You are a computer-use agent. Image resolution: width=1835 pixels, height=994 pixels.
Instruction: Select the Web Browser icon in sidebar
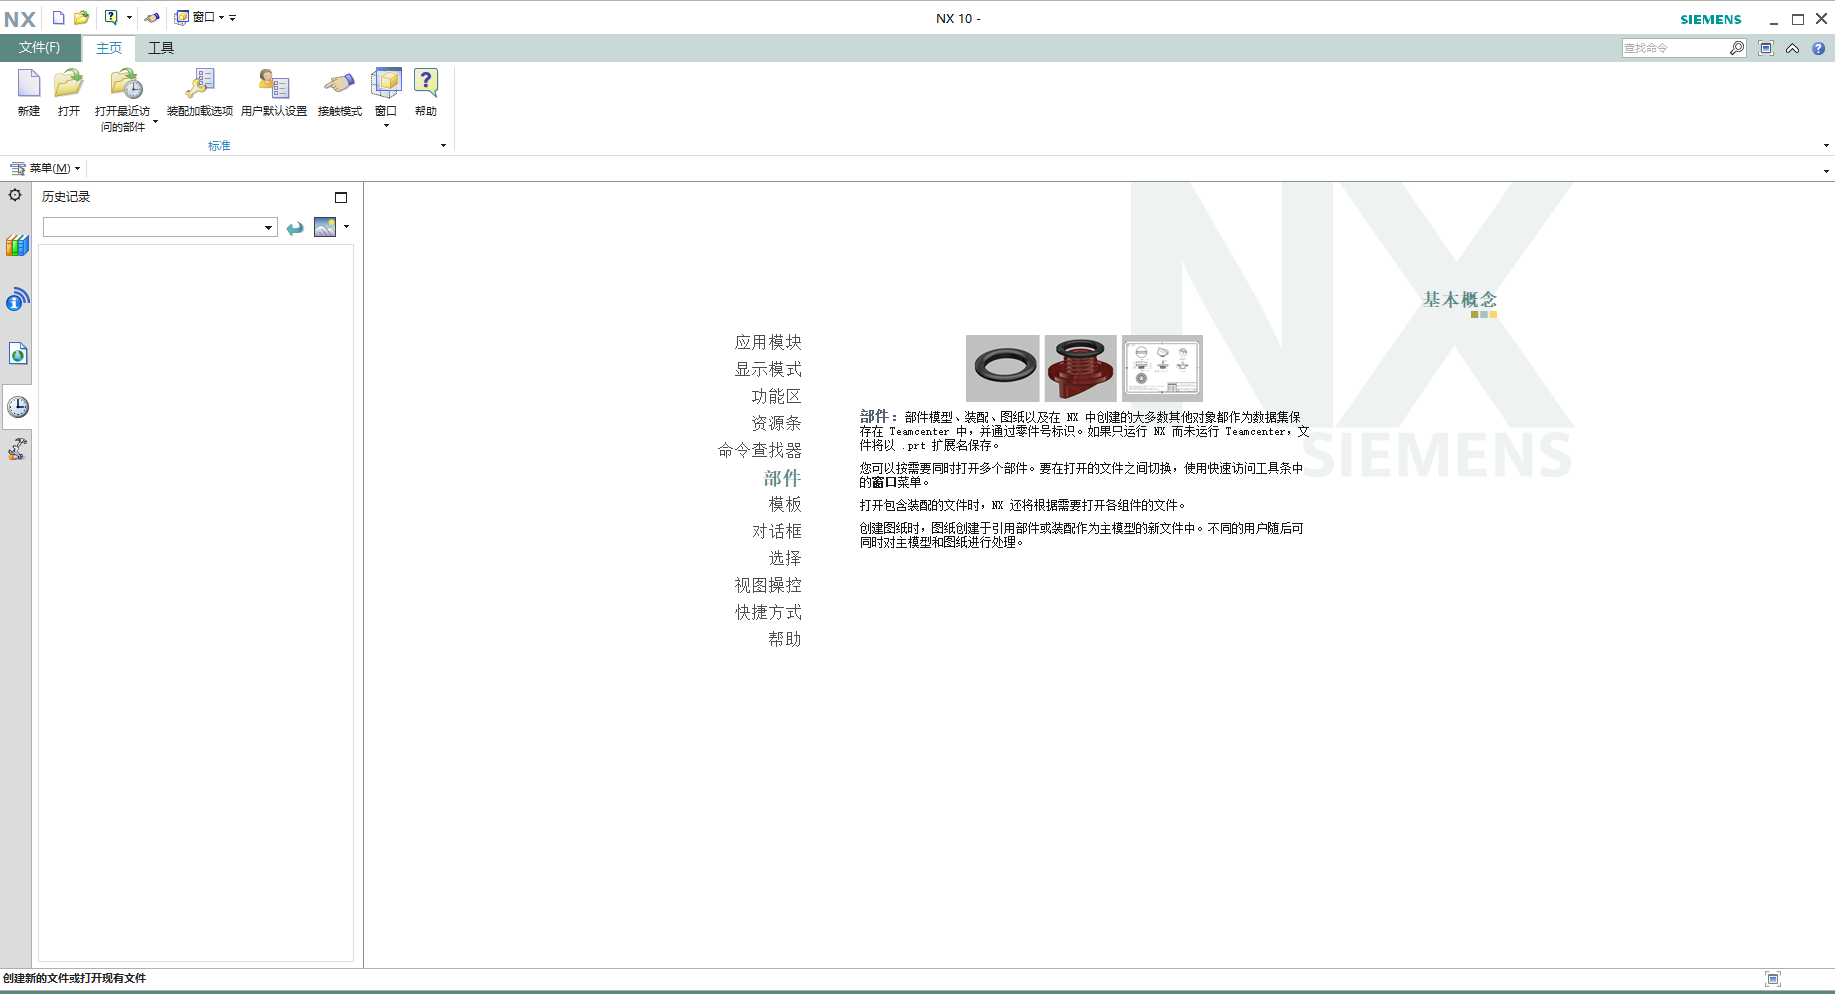click(x=16, y=353)
